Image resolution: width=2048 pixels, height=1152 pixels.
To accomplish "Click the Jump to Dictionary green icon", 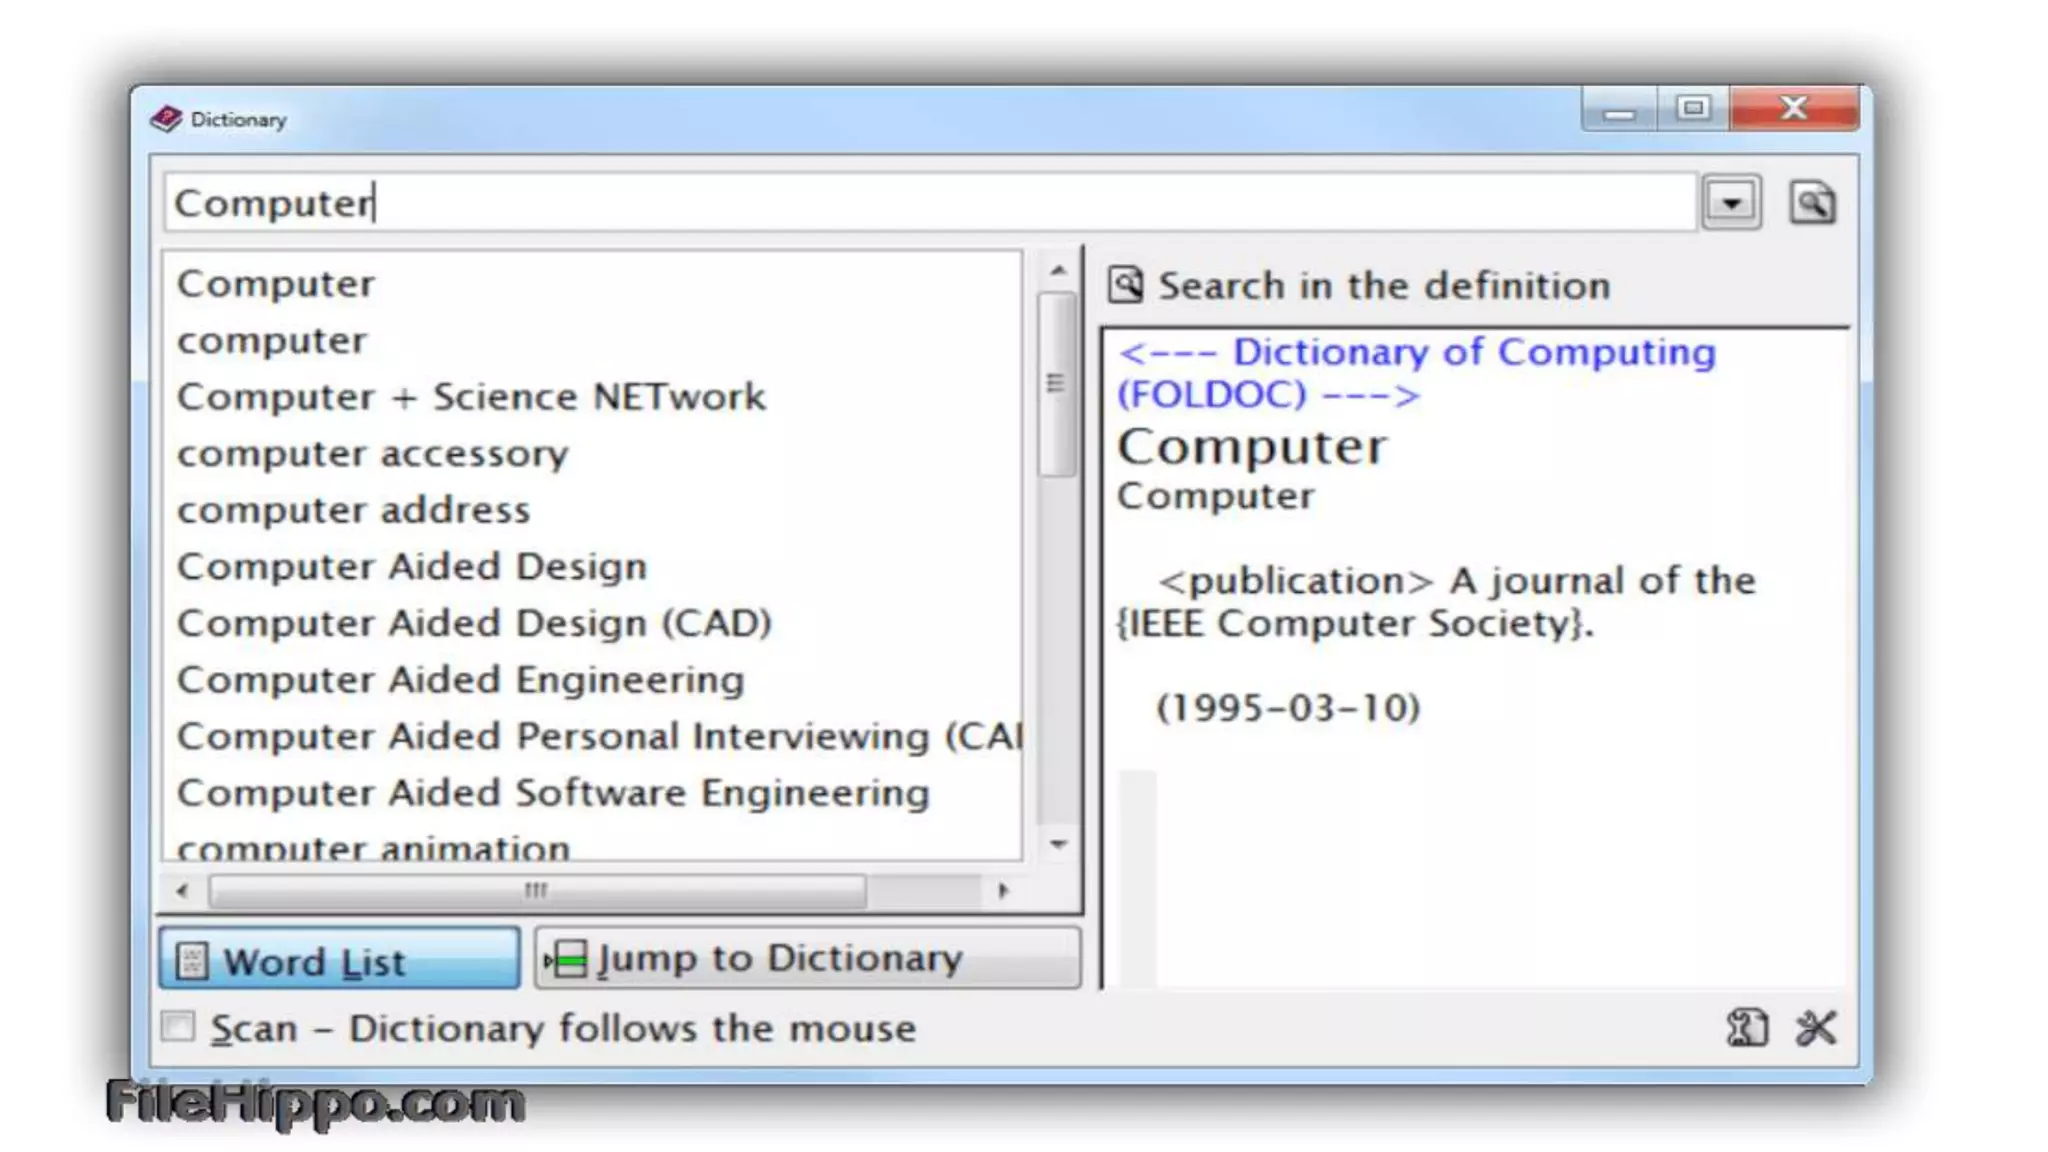I will point(567,959).
